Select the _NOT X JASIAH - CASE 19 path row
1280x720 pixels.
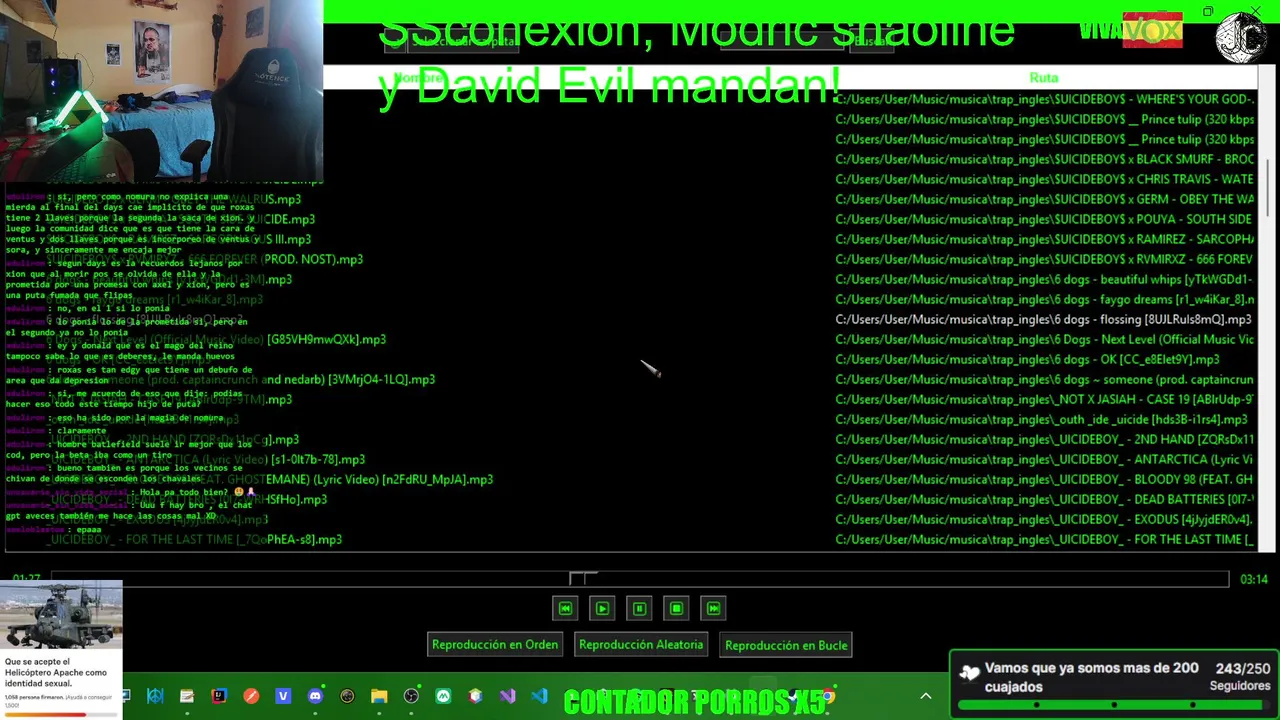pos(1044,399)
